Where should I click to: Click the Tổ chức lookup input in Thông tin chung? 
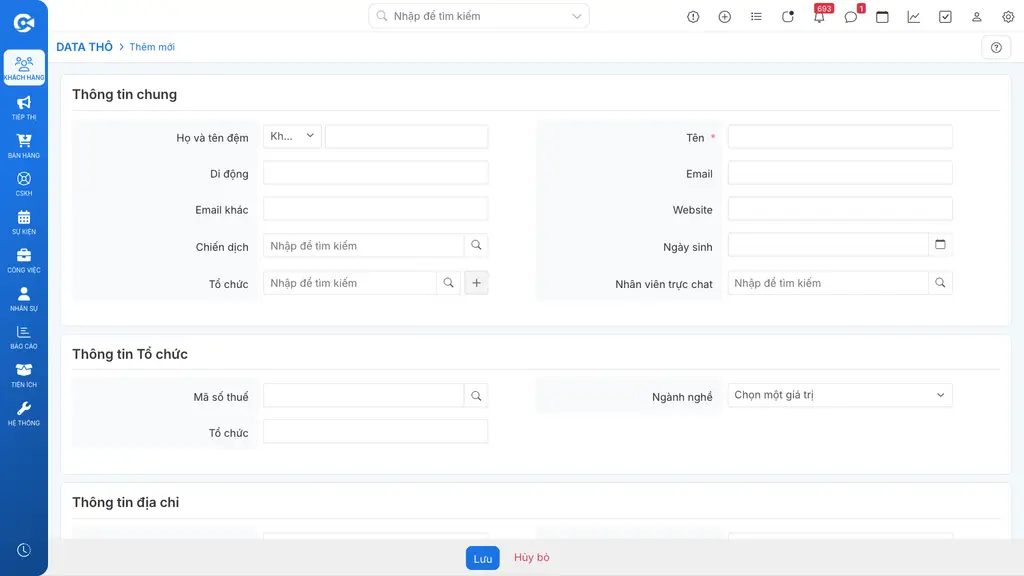(350, 283)
